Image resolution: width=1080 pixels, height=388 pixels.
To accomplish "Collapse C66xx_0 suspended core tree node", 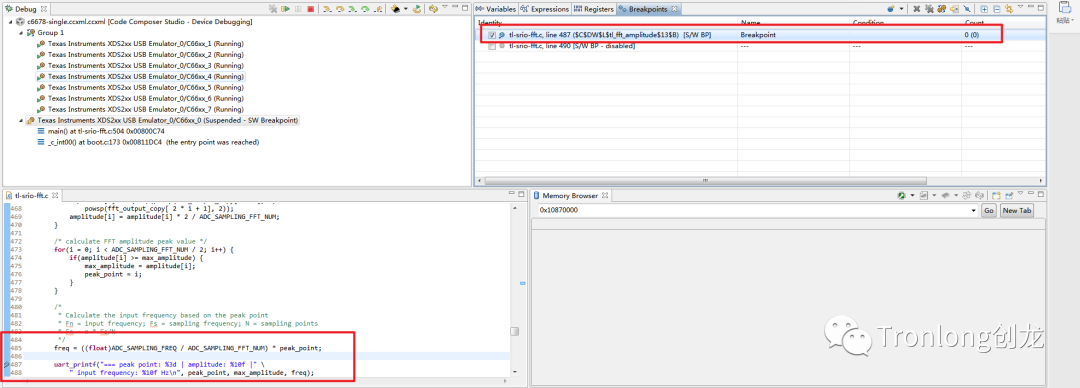I will pyautogui.click(x=21, y=120).
